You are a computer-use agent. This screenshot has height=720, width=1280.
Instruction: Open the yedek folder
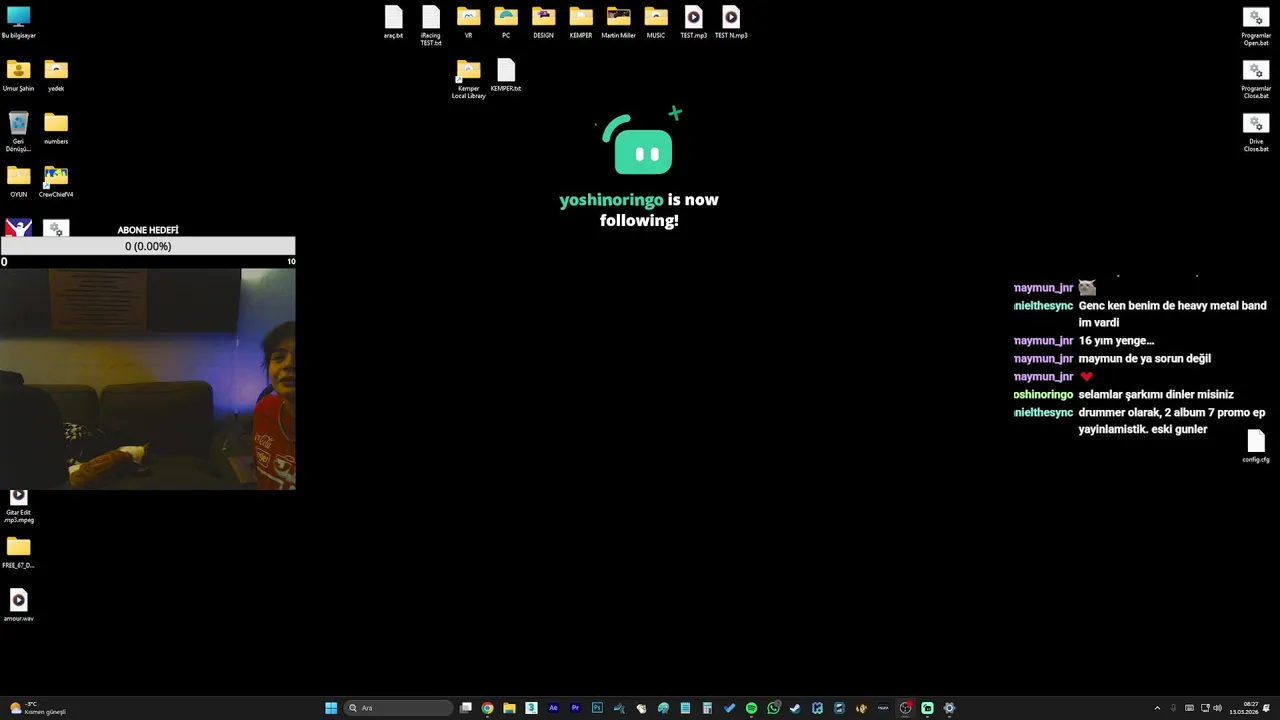[56, 75]
